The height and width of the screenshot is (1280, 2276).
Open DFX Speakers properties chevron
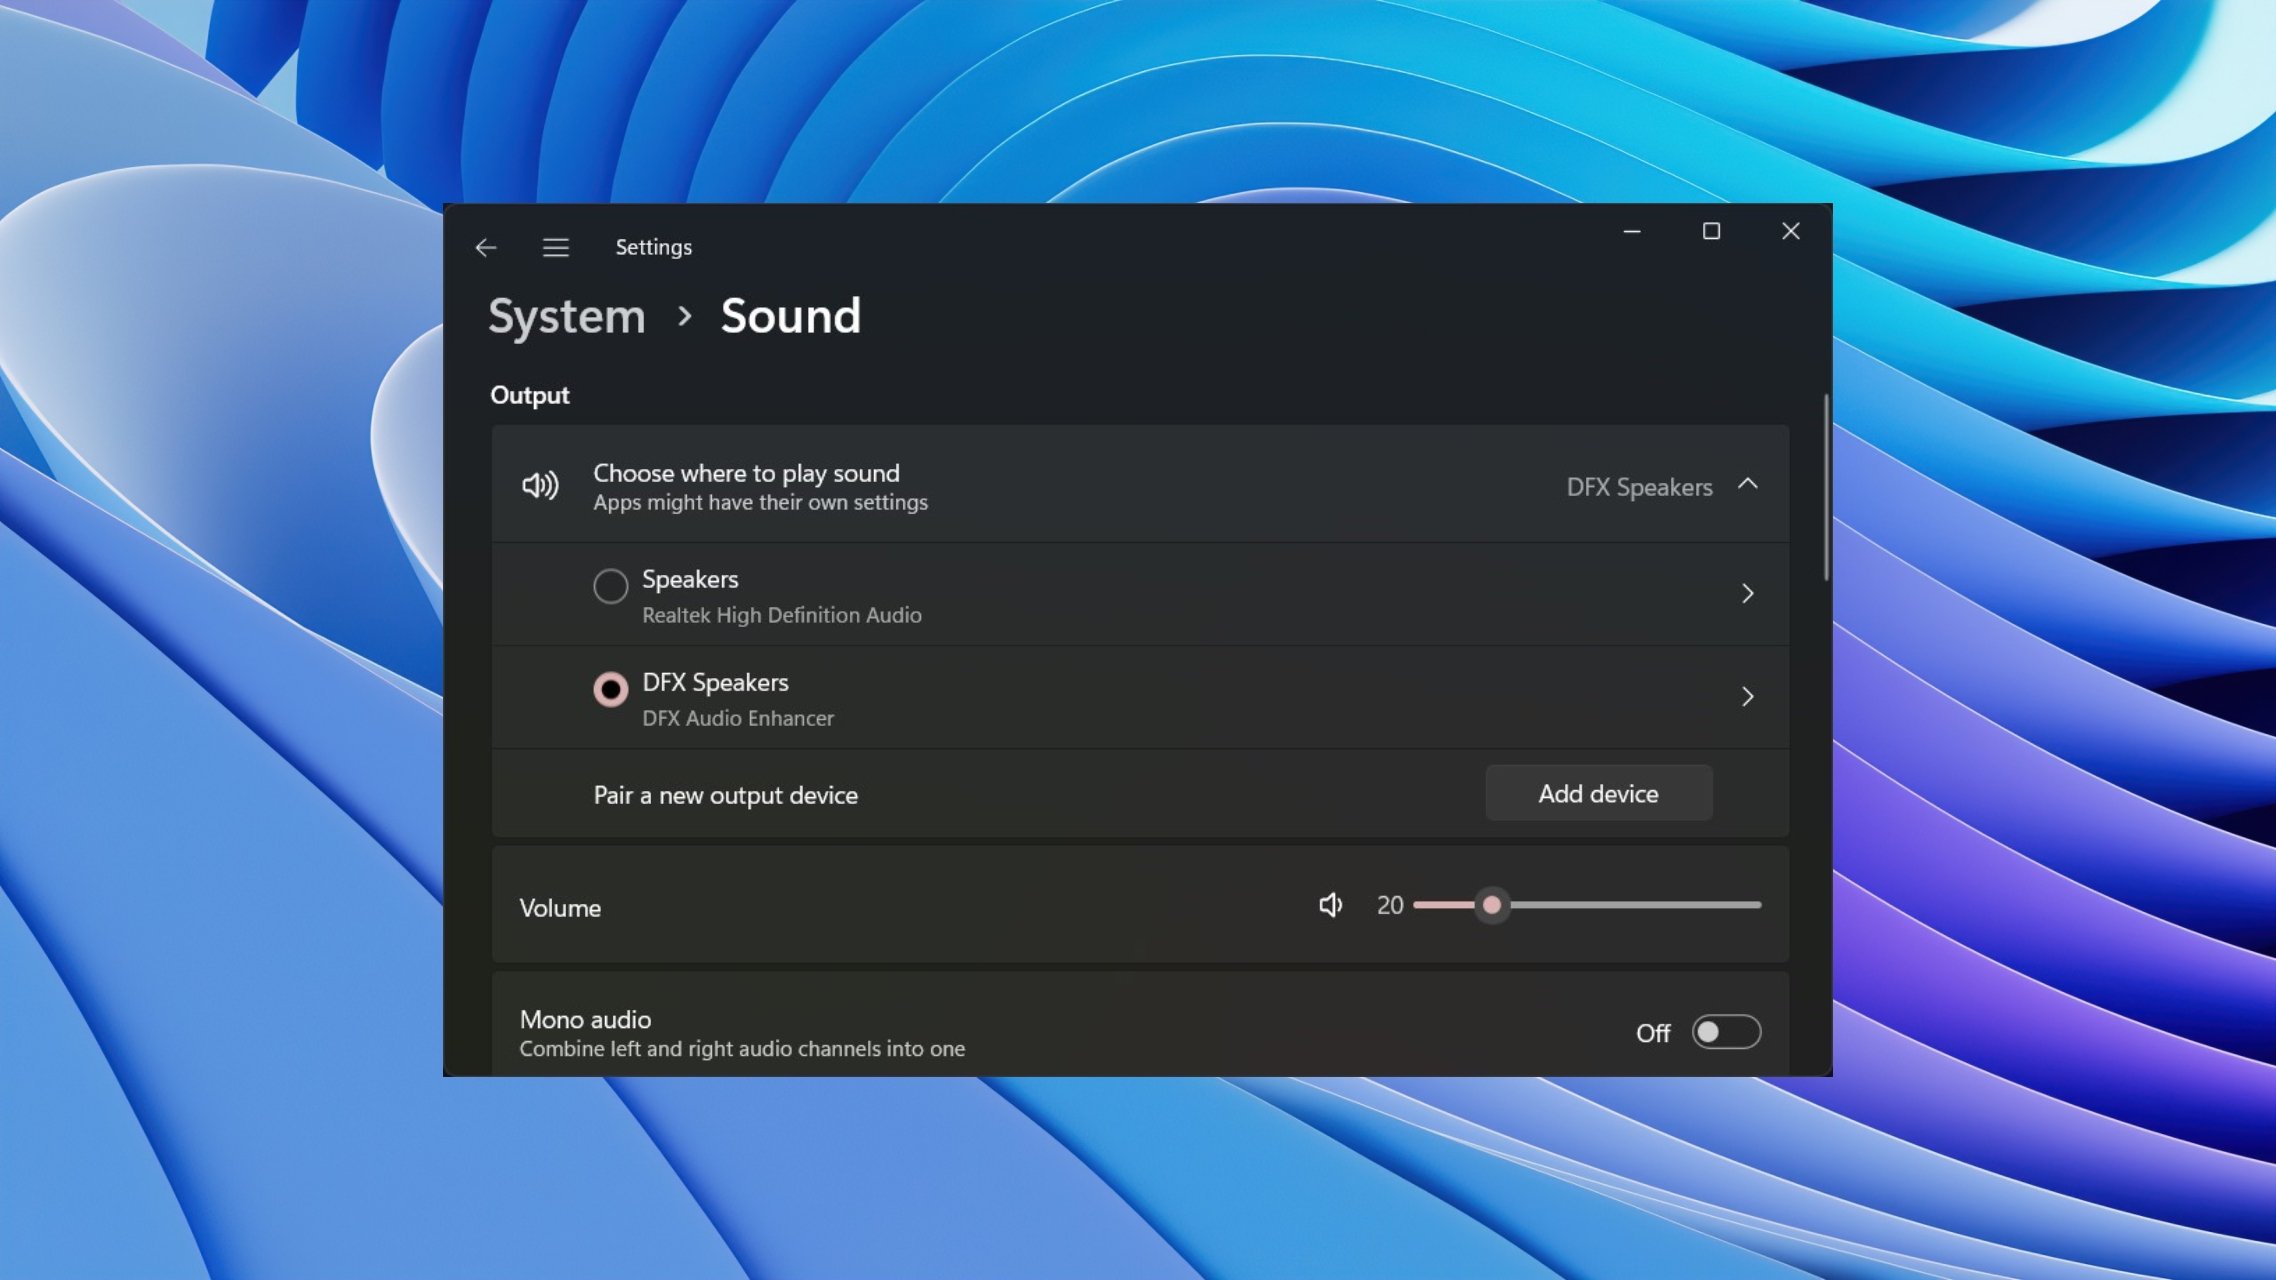(x=1747, y=697)
